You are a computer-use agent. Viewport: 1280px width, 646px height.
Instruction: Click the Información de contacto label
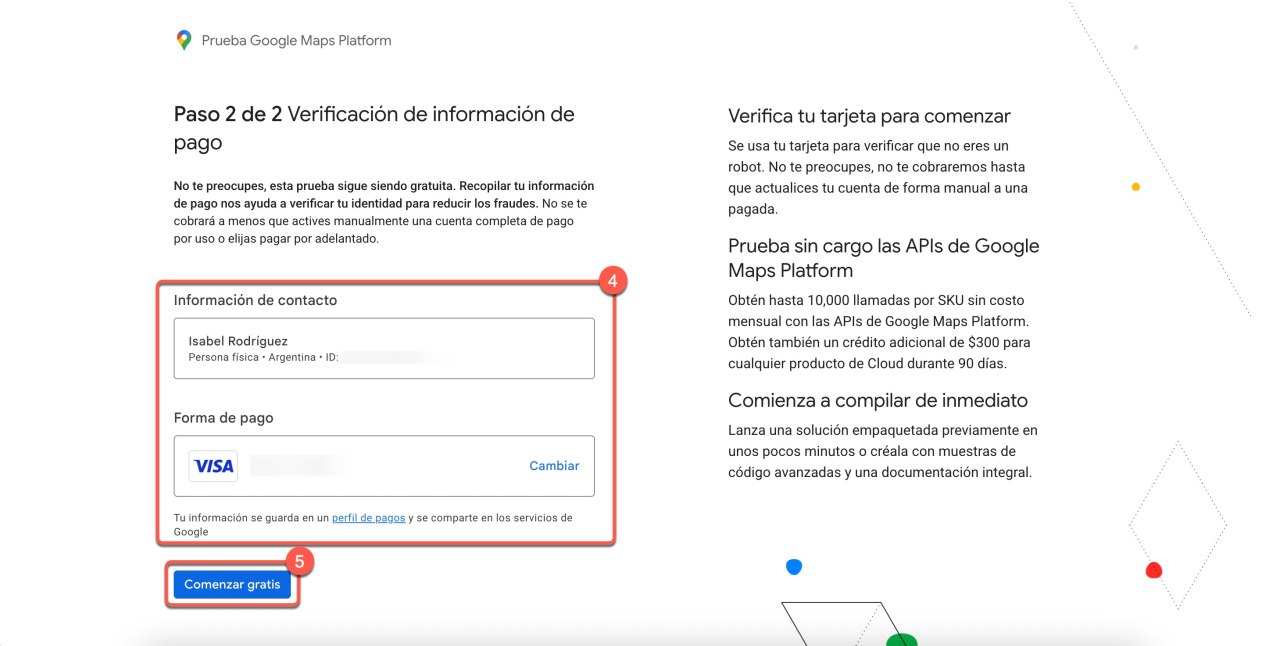coord(256,300)
